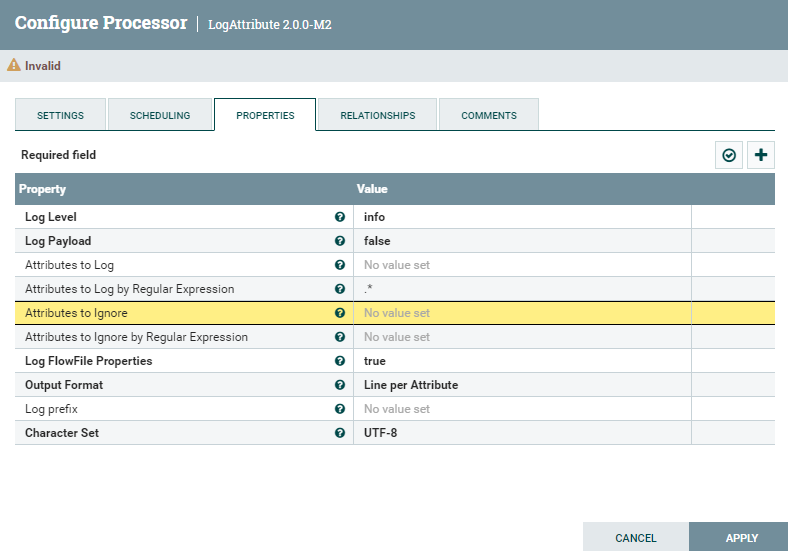Select the Attributes to Log property name
Screen dimensions: 788x551
click(x=69, y=265)
